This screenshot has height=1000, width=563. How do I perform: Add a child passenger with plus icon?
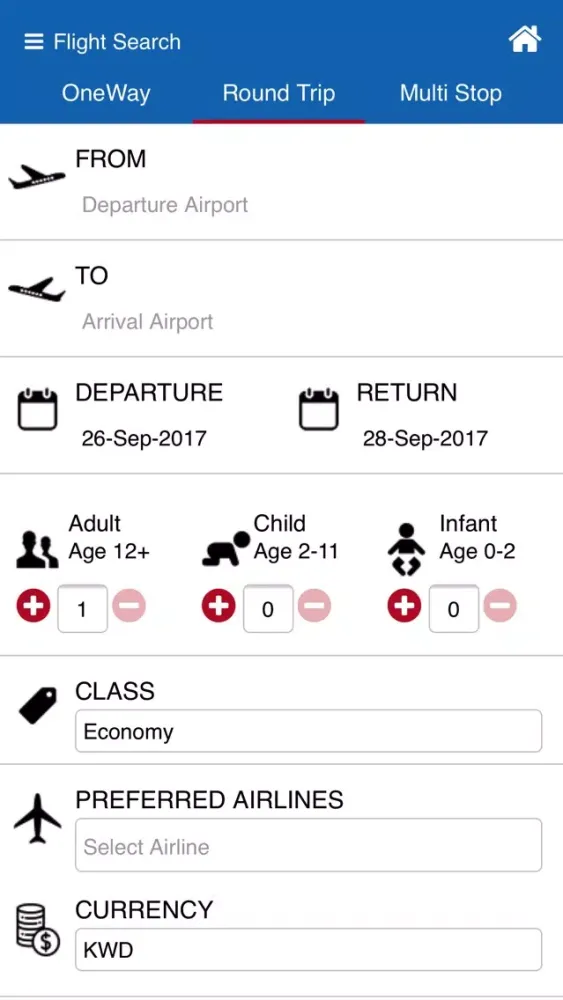pos(219,606)
